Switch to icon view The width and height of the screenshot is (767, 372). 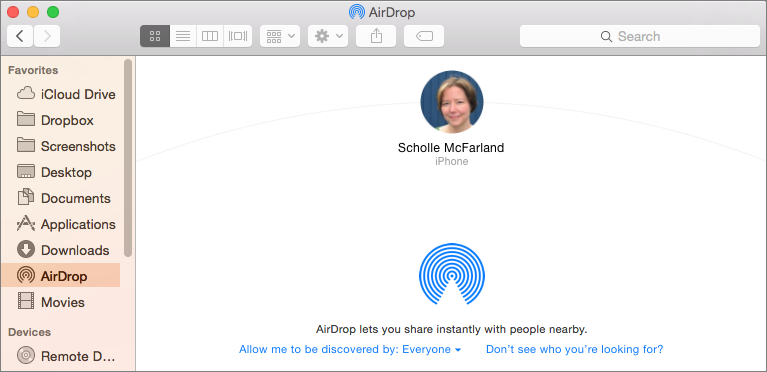155,36
